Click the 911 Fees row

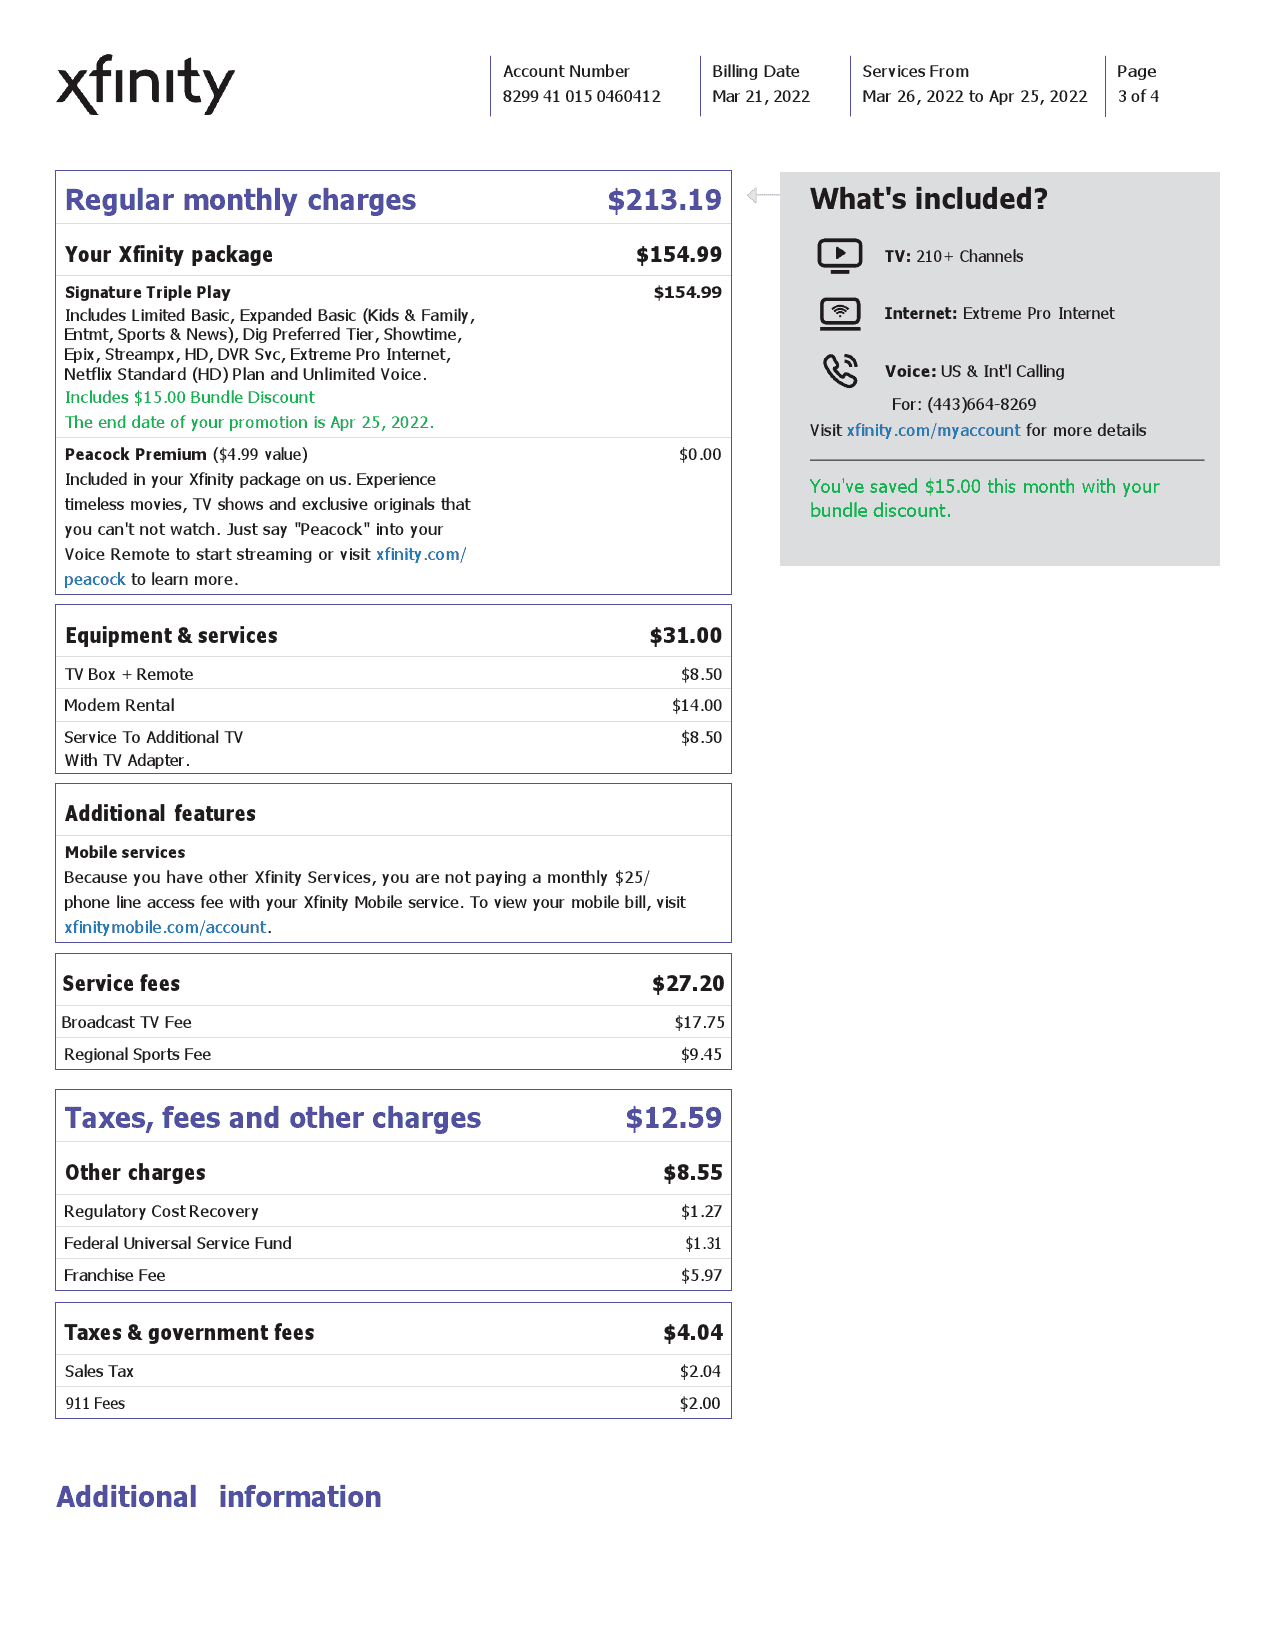393,1403
